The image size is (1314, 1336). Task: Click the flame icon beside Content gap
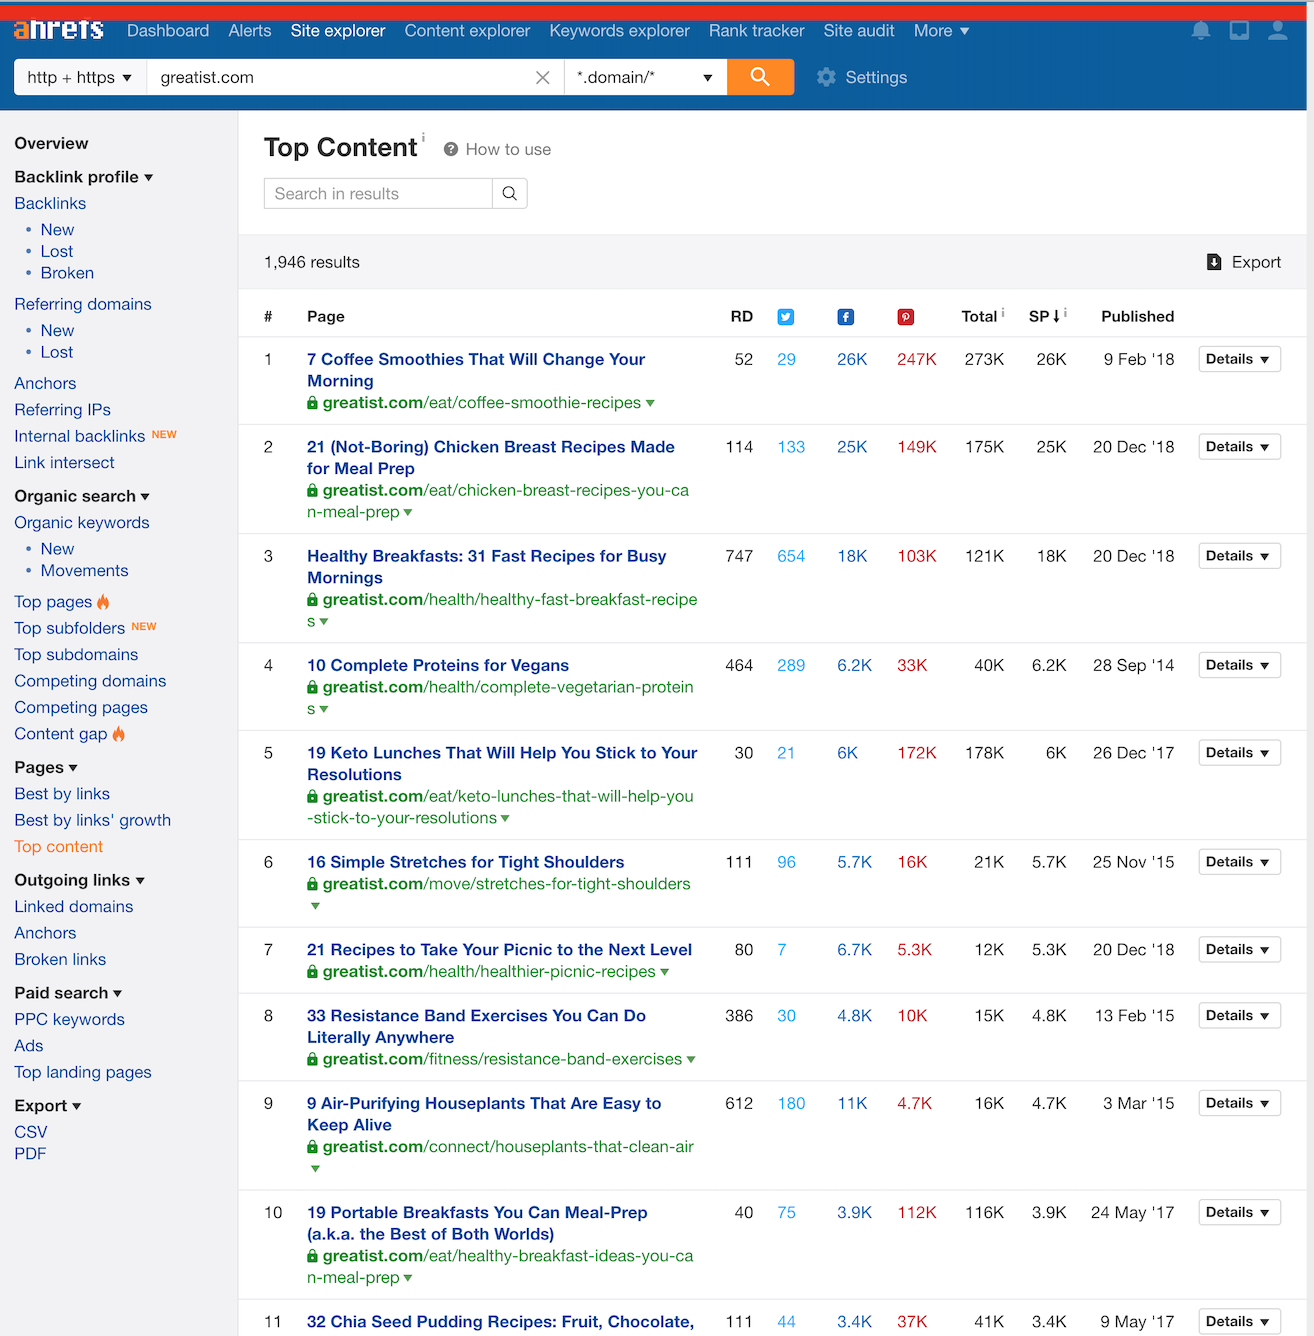point(119,734)
